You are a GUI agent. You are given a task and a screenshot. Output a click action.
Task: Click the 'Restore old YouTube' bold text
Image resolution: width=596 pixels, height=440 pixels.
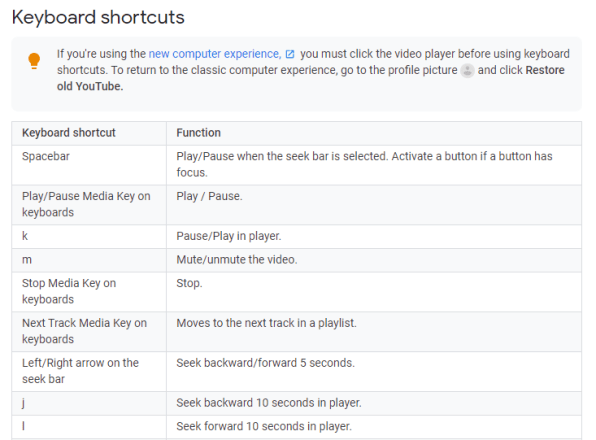point(311,78)
